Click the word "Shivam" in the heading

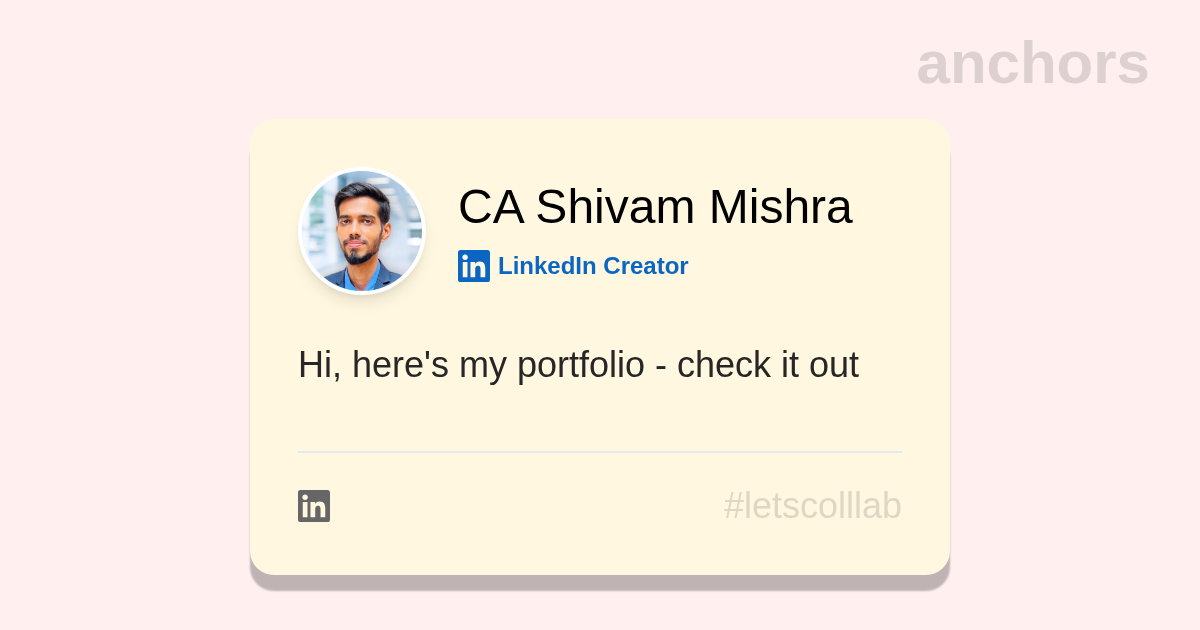[615, 207]
